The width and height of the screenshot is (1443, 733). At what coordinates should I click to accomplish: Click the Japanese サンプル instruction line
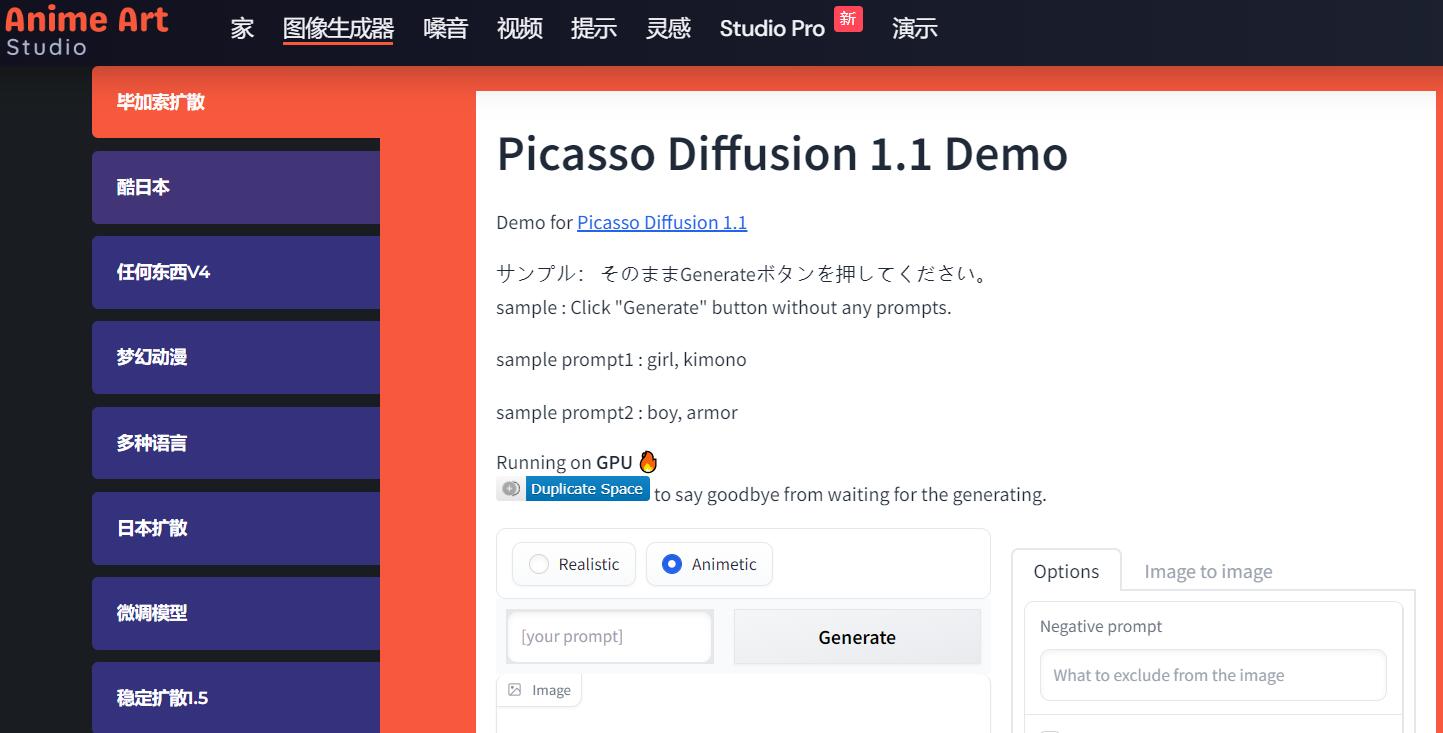click(x=743, y=274)
